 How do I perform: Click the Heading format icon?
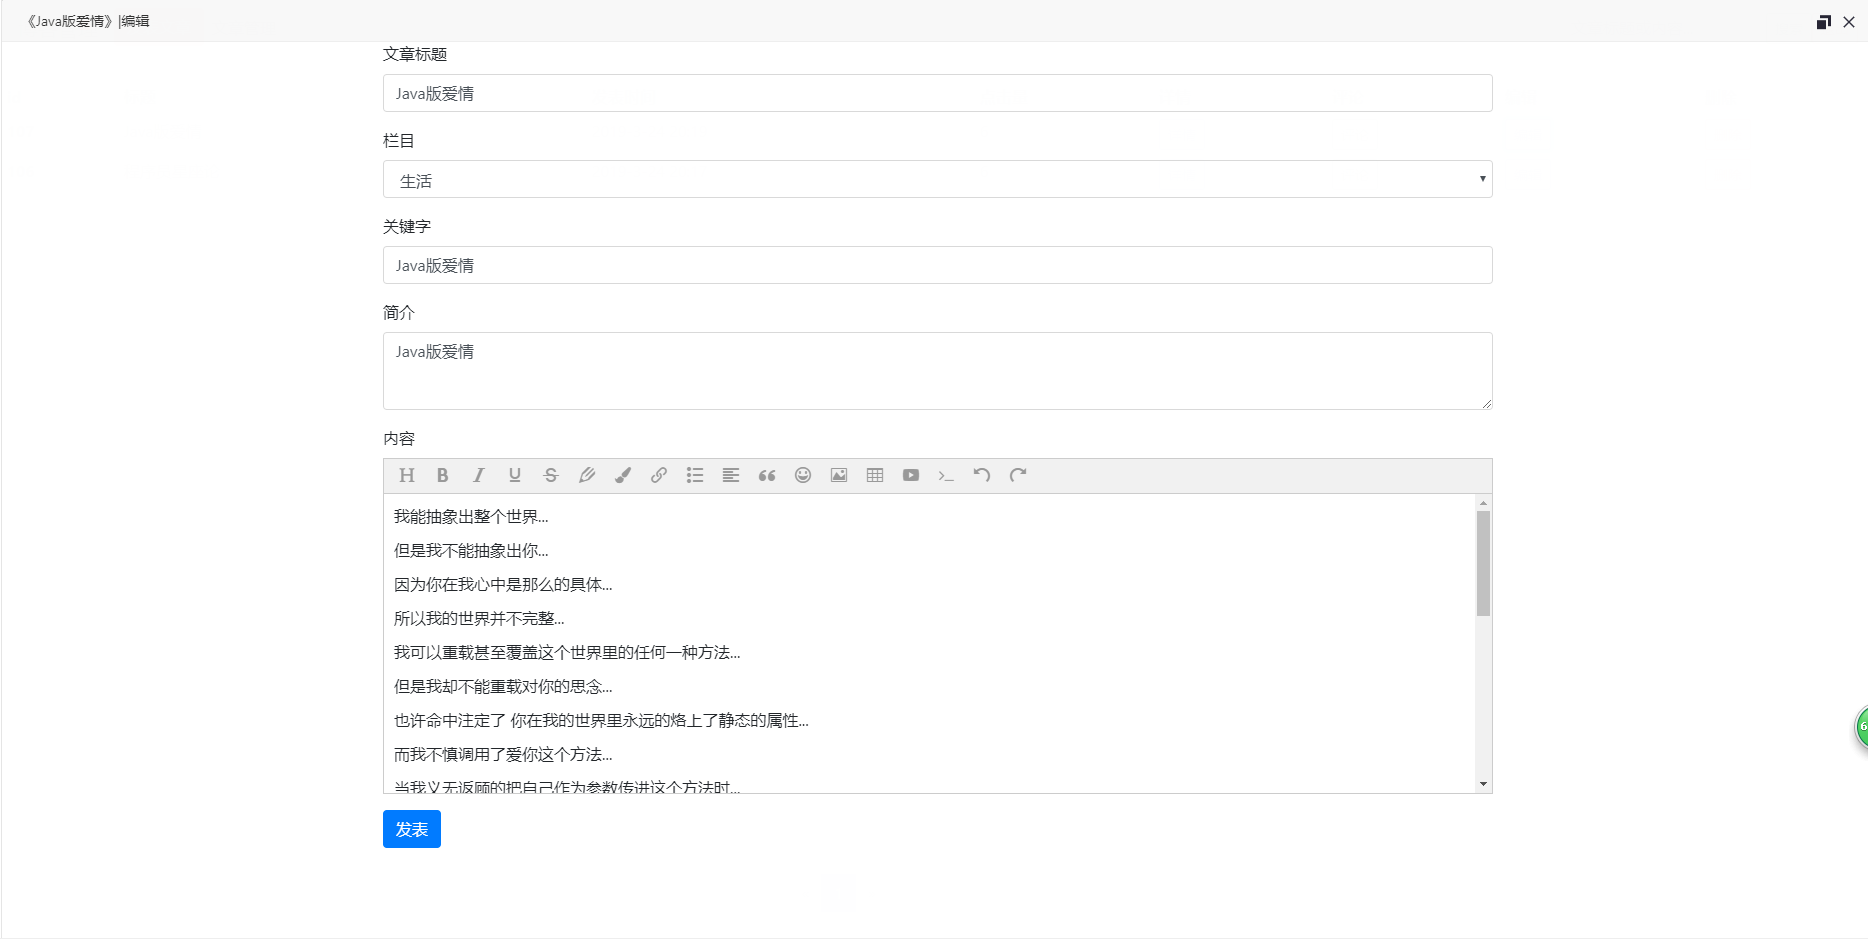pos(406,476)
